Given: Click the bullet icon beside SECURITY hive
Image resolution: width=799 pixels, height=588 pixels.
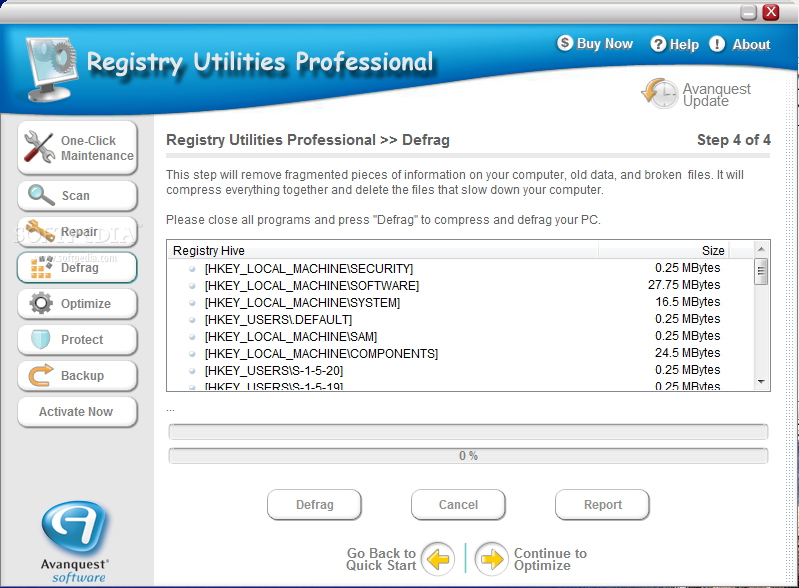Looking at the screenshot, I should click(192, 269).
